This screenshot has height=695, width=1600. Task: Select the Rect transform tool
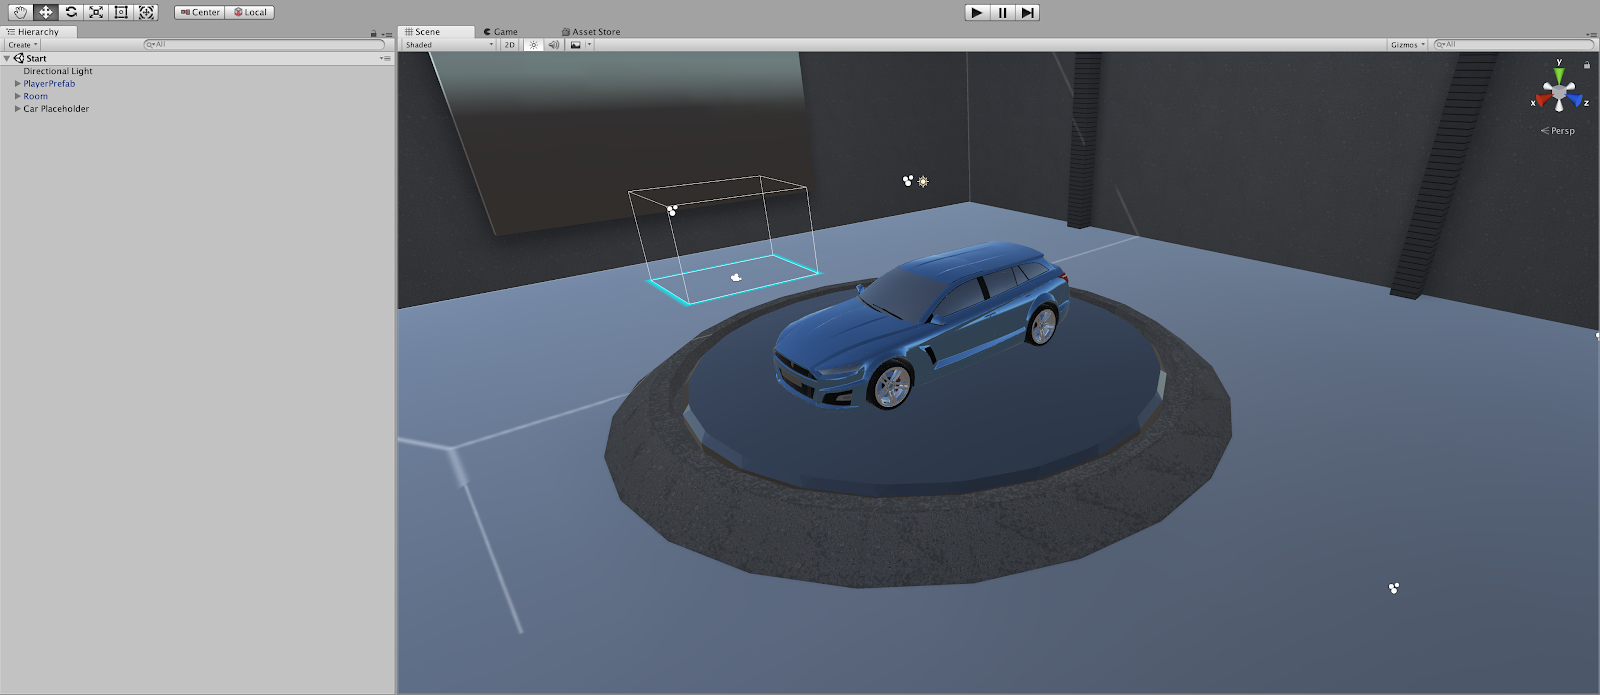pos(121,12)
